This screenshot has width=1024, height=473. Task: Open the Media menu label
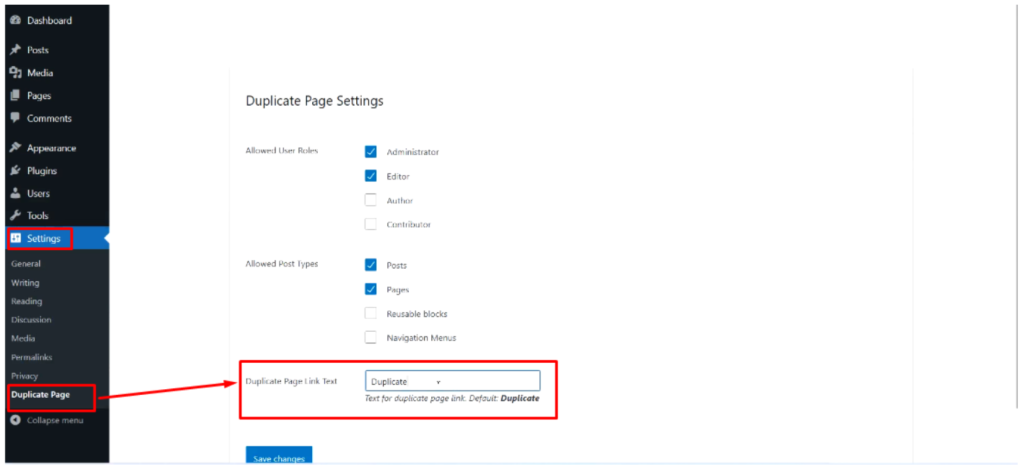point(40,73)
